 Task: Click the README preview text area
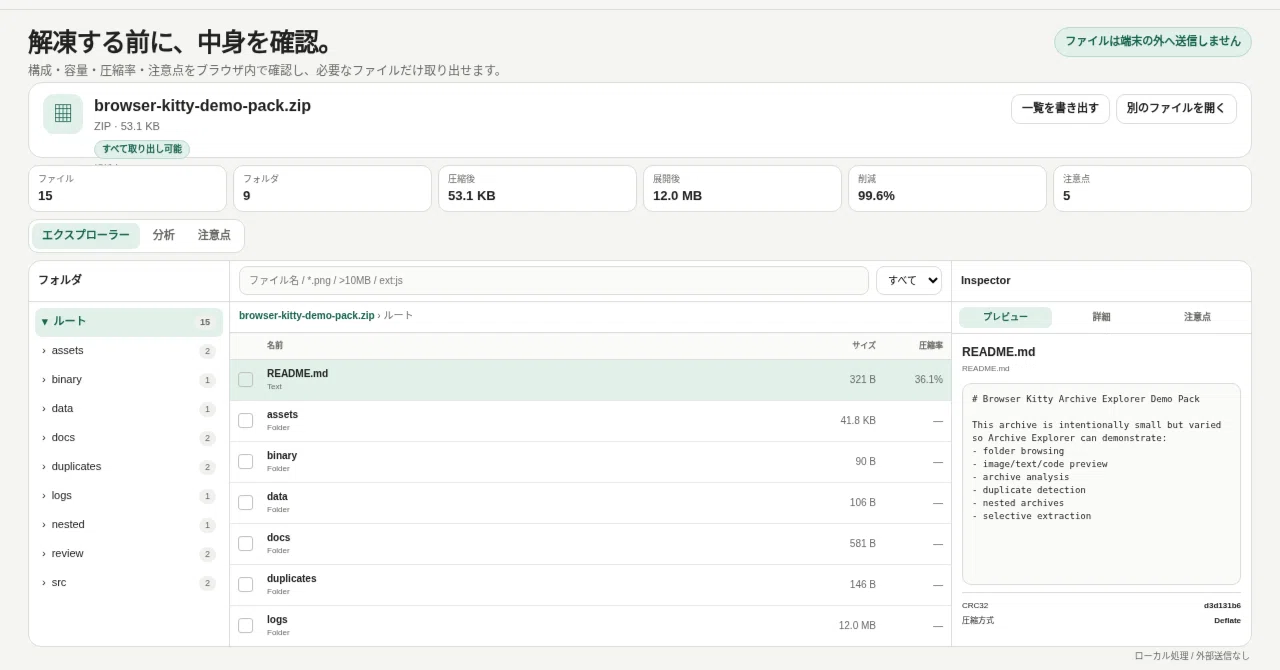tap(1101, 484)
